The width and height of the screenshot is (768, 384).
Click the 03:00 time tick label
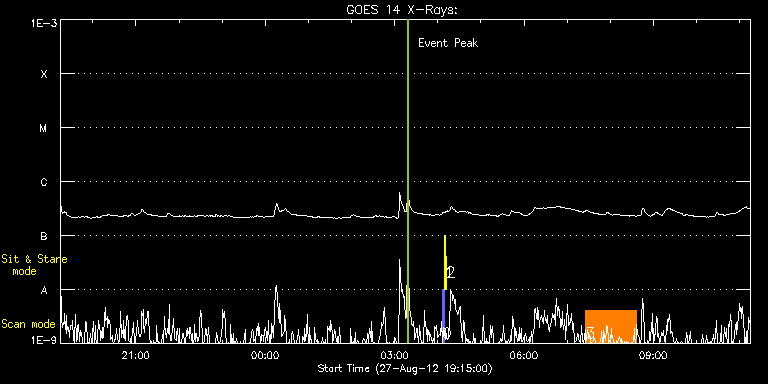coord(395,355)
